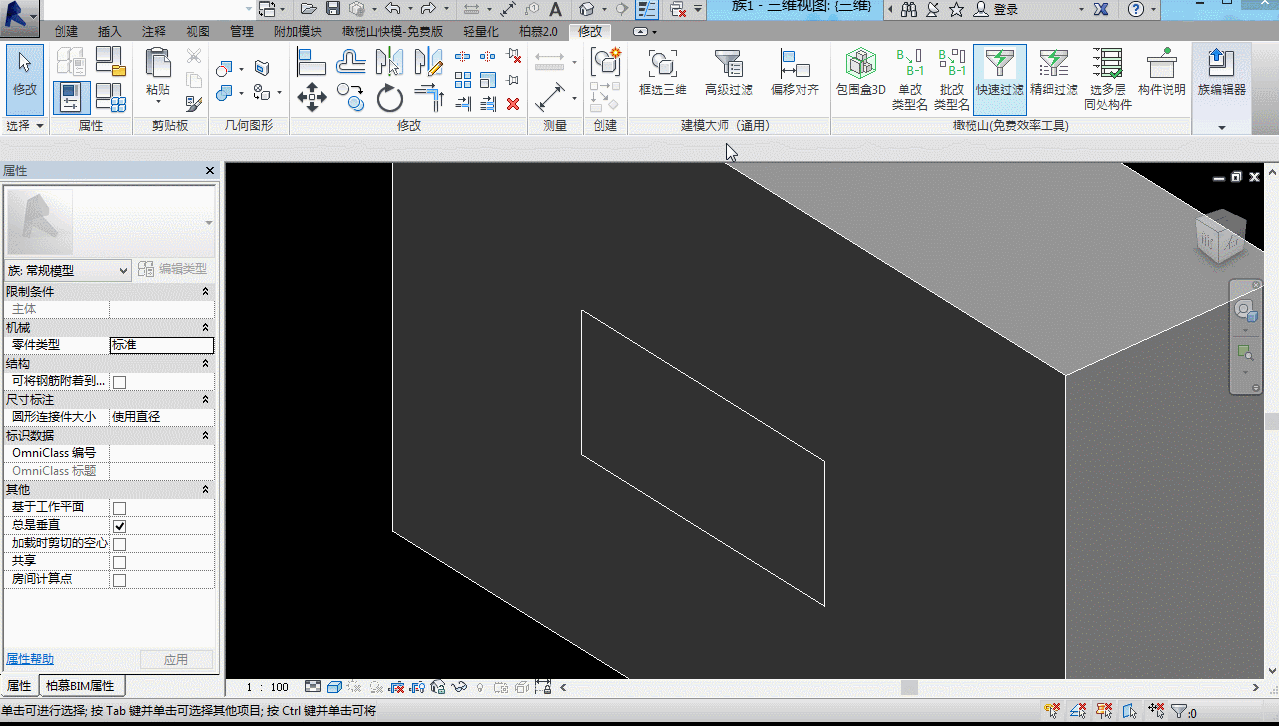
Task: Click the red X delete icon
Action: pyautogui.click(x=513, y=103)
